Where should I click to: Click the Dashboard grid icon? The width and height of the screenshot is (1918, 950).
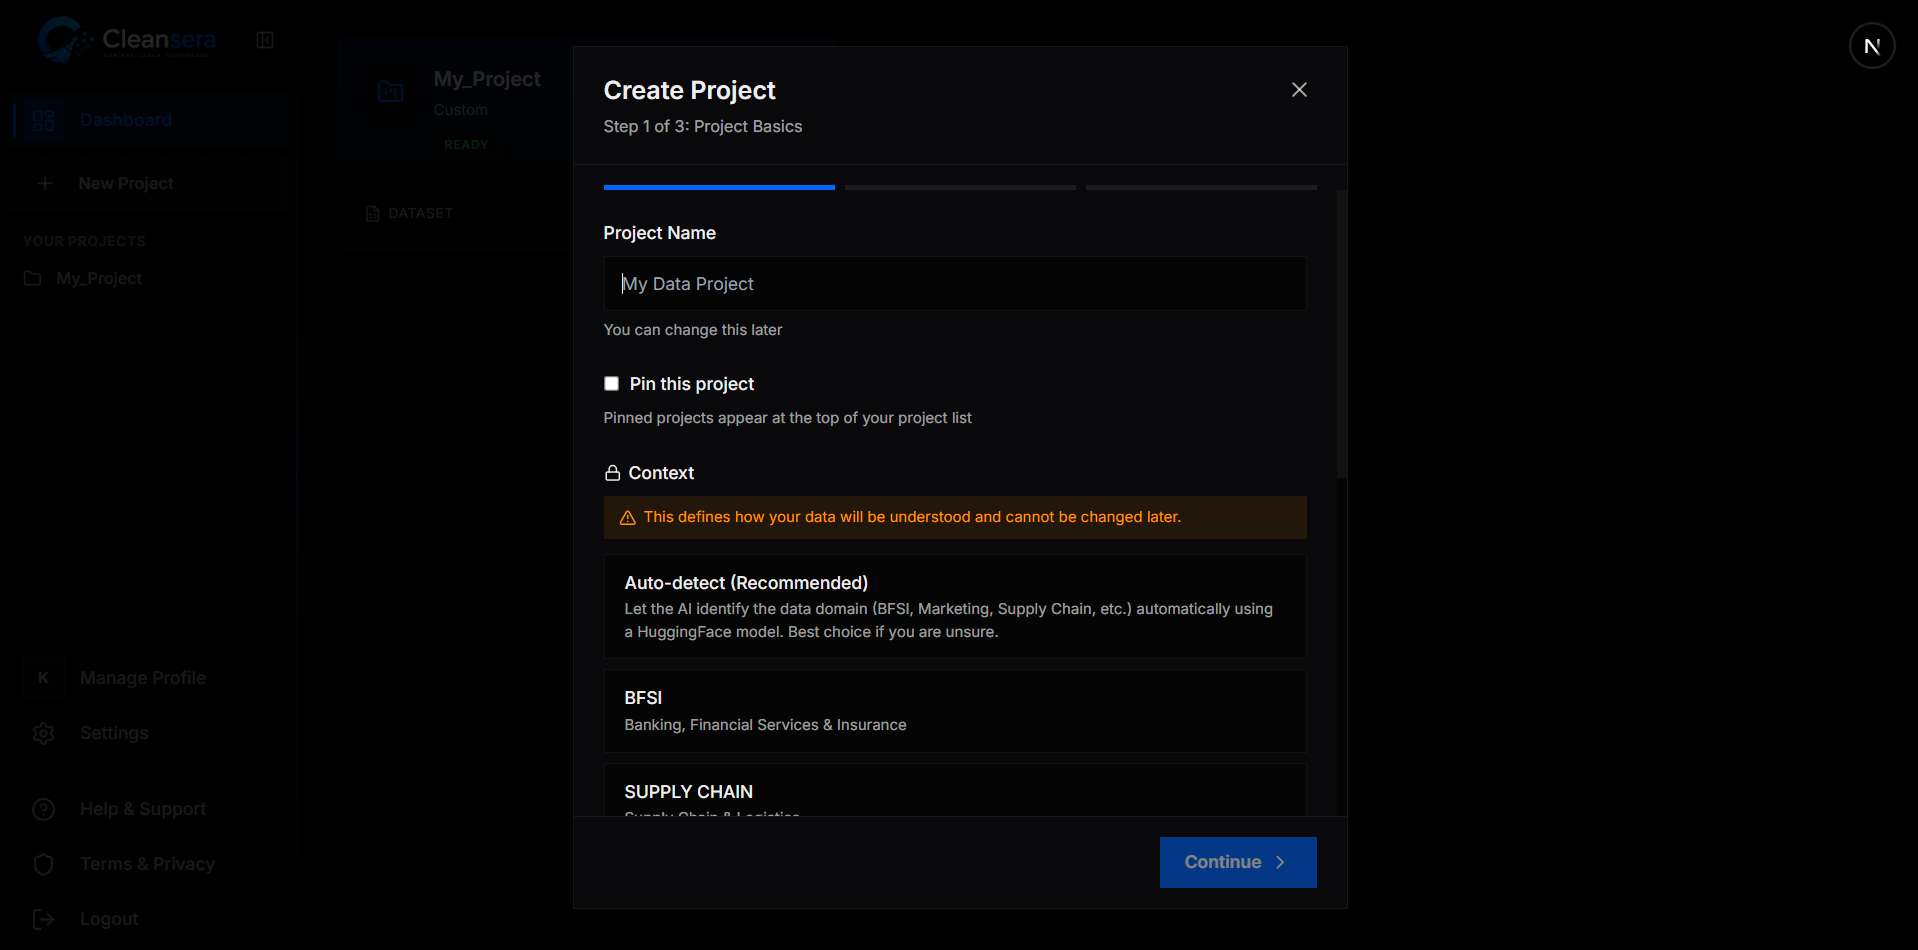coord(44,120)
